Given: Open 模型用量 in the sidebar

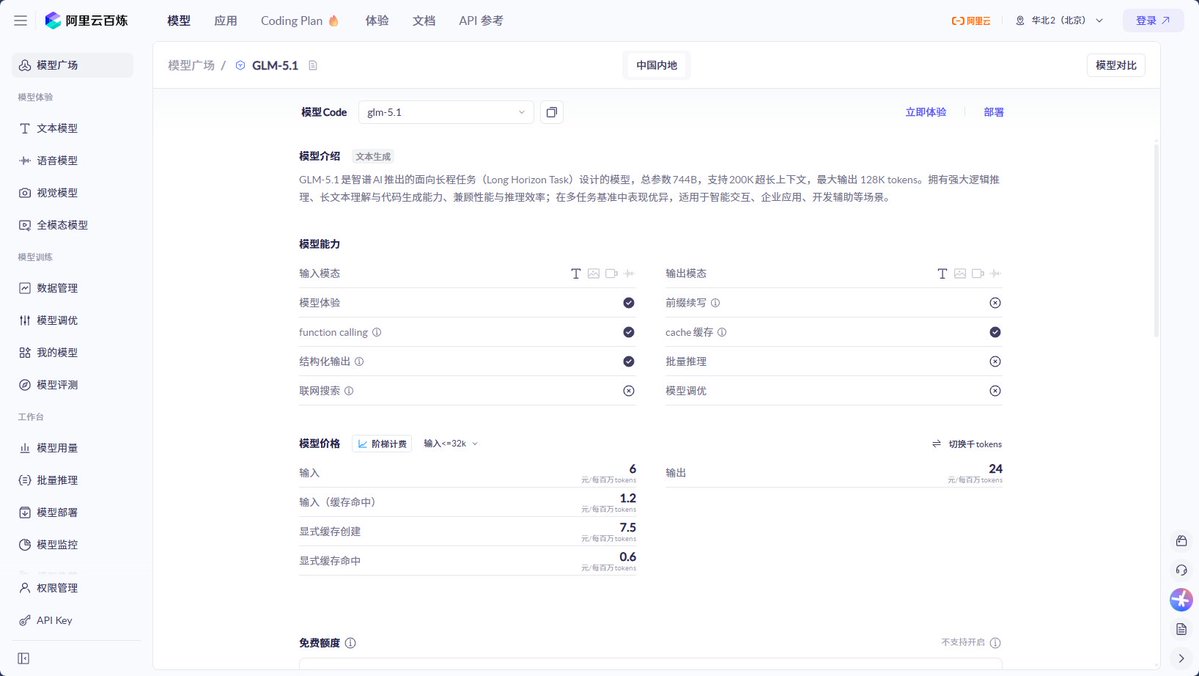Looking at the screenshot, I should (73, 448).
